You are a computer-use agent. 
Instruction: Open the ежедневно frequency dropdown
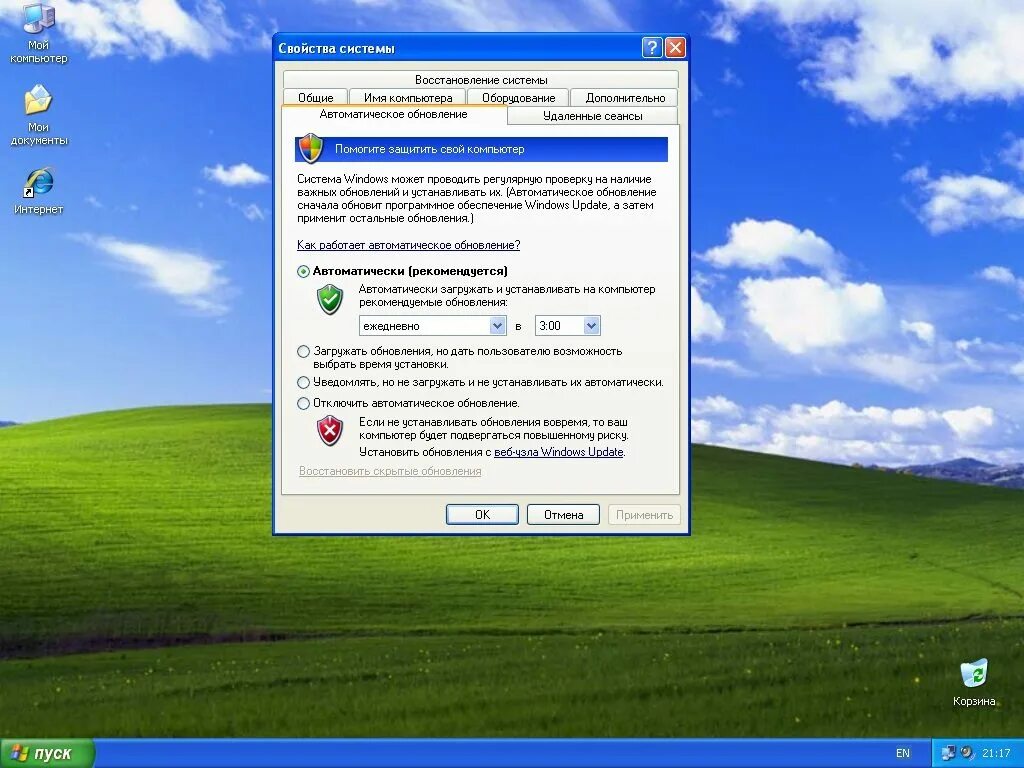point(433,325)
